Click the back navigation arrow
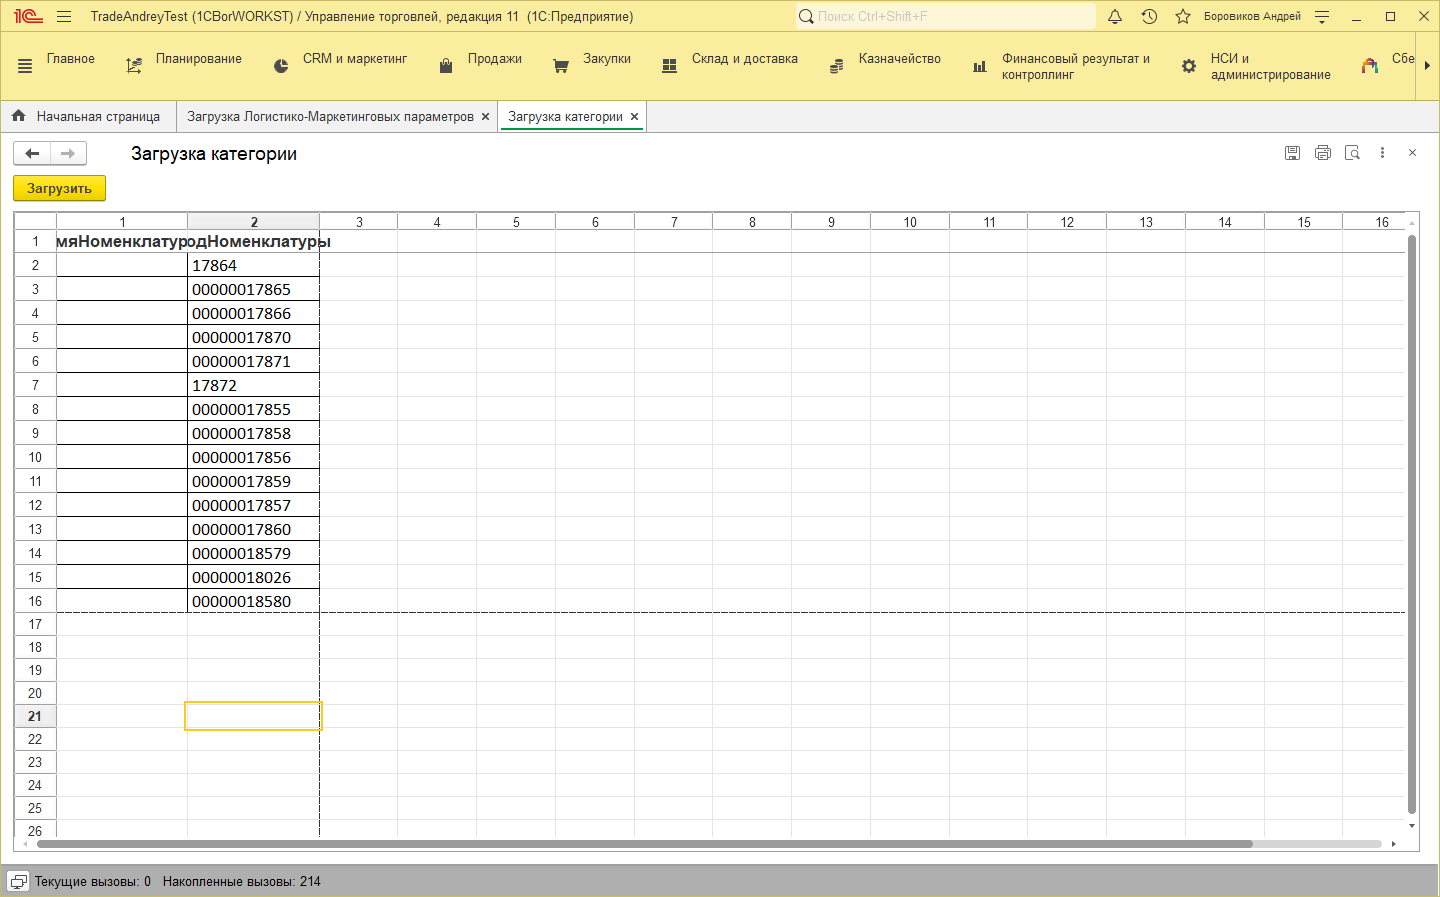This screenshot has height=897, width=1440. click(32, 153)
